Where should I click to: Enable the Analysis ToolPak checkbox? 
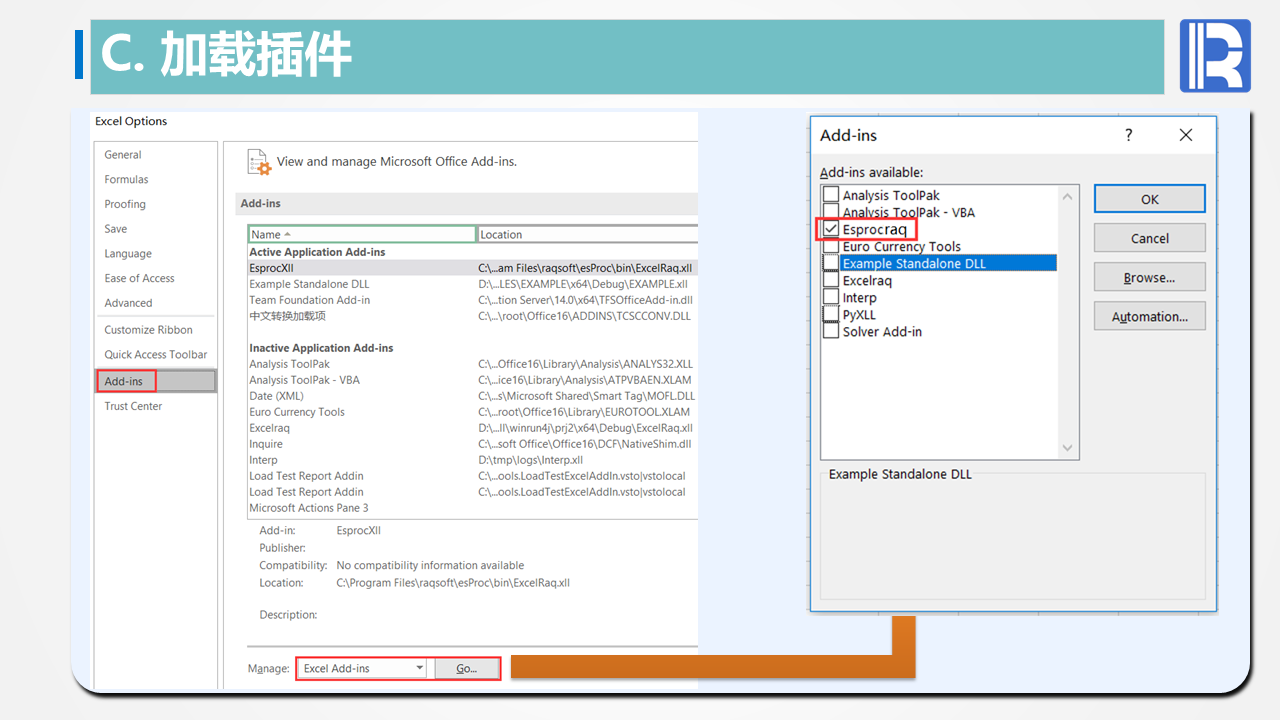(831, 195)
